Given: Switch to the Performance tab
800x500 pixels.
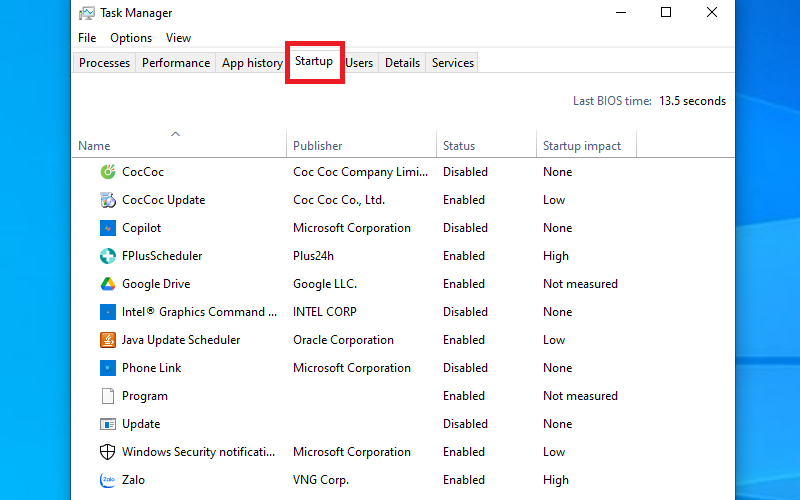Looking at the screenshot, I should tap(176, 63).
